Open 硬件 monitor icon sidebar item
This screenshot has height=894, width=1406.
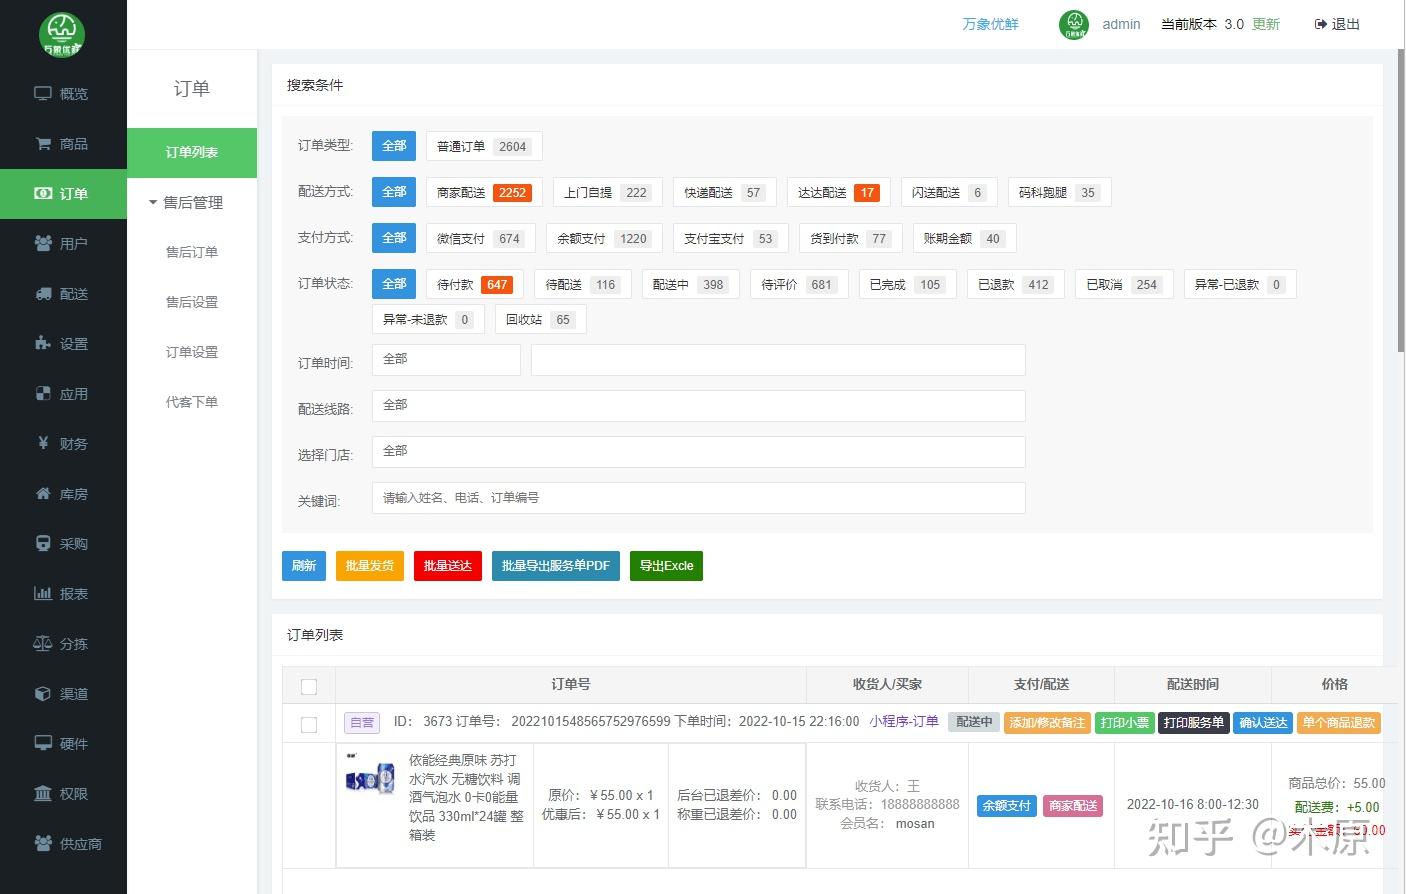tap(62, 744)
